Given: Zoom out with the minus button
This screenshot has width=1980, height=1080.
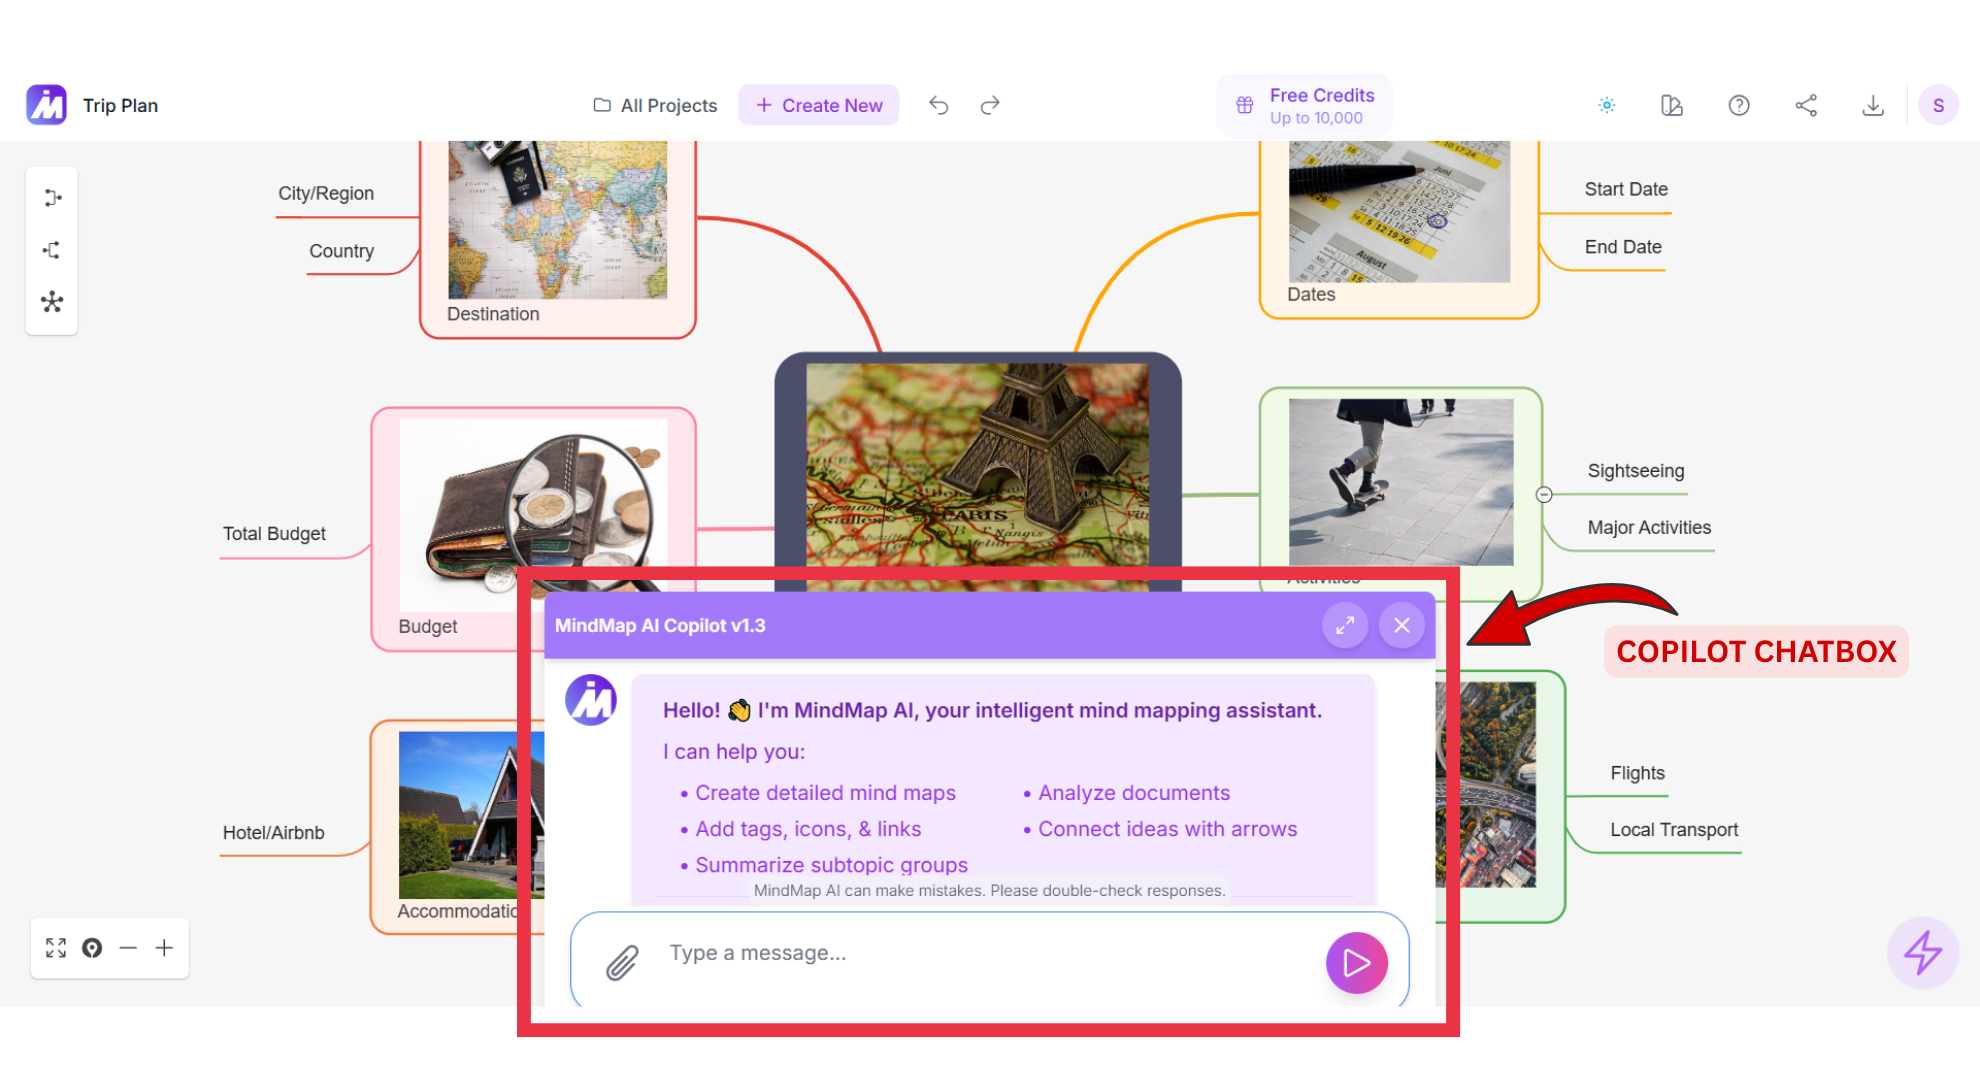Looking at the screenshot, I should [128, 948].
